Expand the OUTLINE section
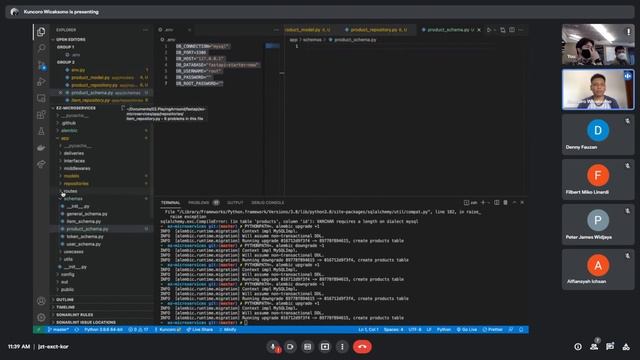 coord(65,300)
